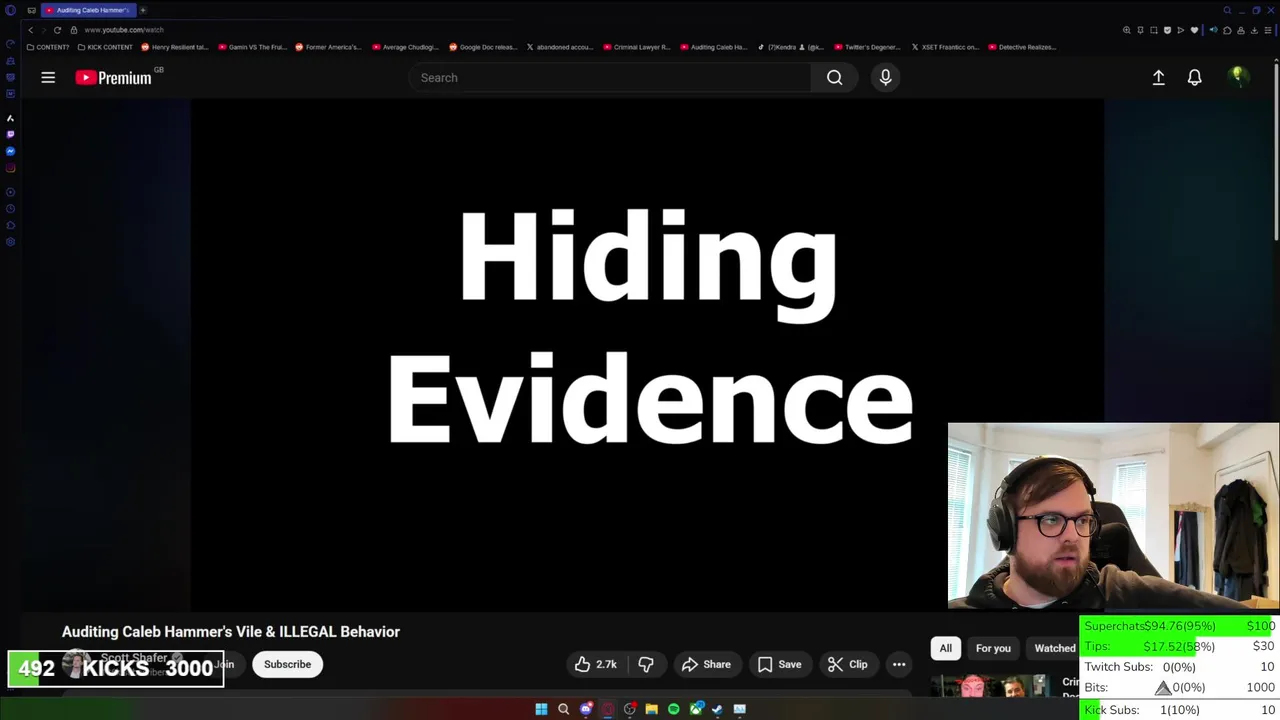
Task: Click the heart bookmark icon in toolbar
Action: pos(1194,30)
